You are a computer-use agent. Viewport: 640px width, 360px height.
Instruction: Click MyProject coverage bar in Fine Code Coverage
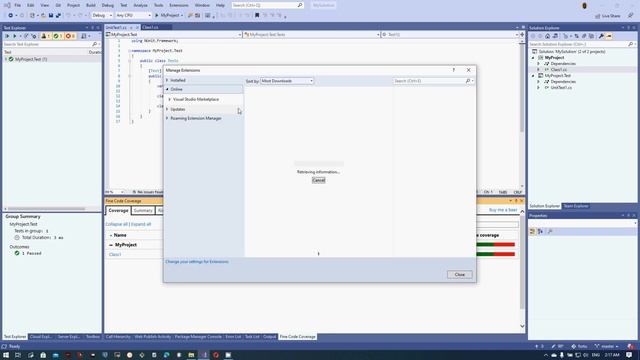click(x=496, y=245)
